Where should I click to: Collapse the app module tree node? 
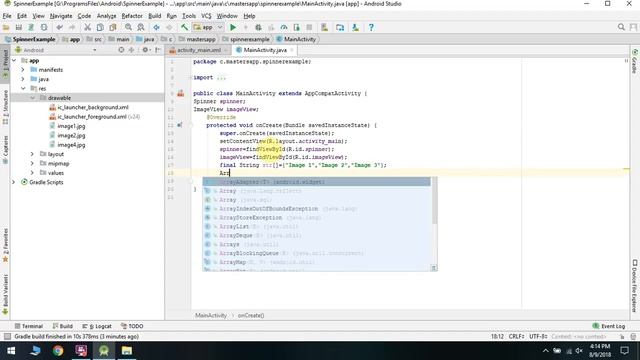(15, 60)
